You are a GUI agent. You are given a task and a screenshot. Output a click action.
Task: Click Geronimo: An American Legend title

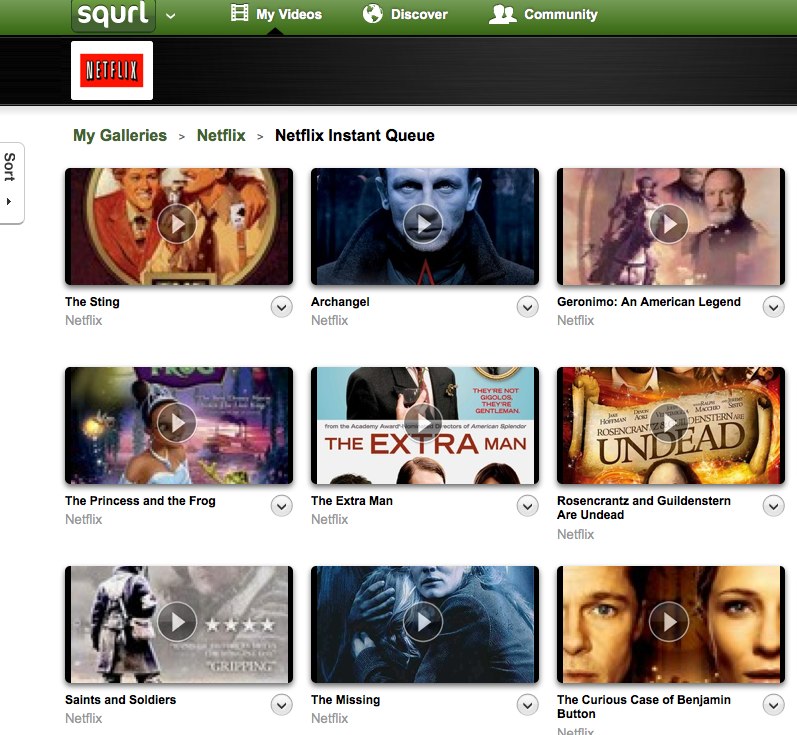pos(649,302)
